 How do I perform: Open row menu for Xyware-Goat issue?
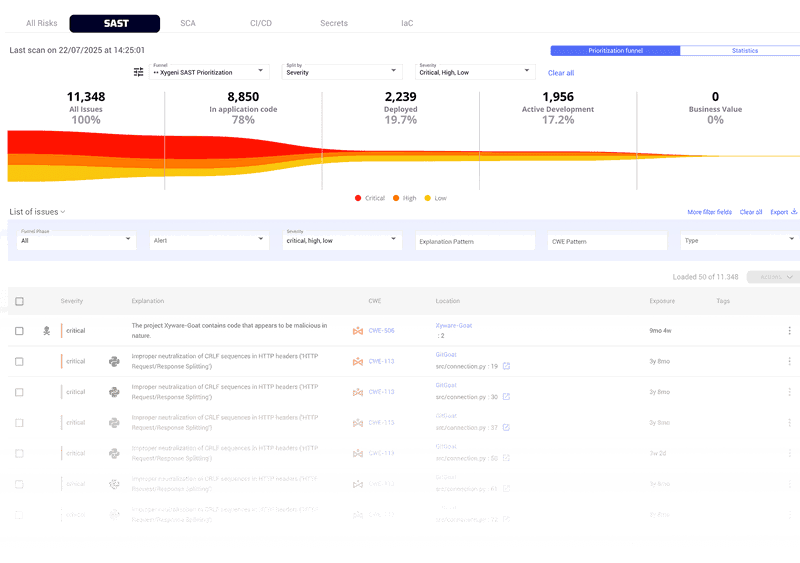click(x=789, y=331)
